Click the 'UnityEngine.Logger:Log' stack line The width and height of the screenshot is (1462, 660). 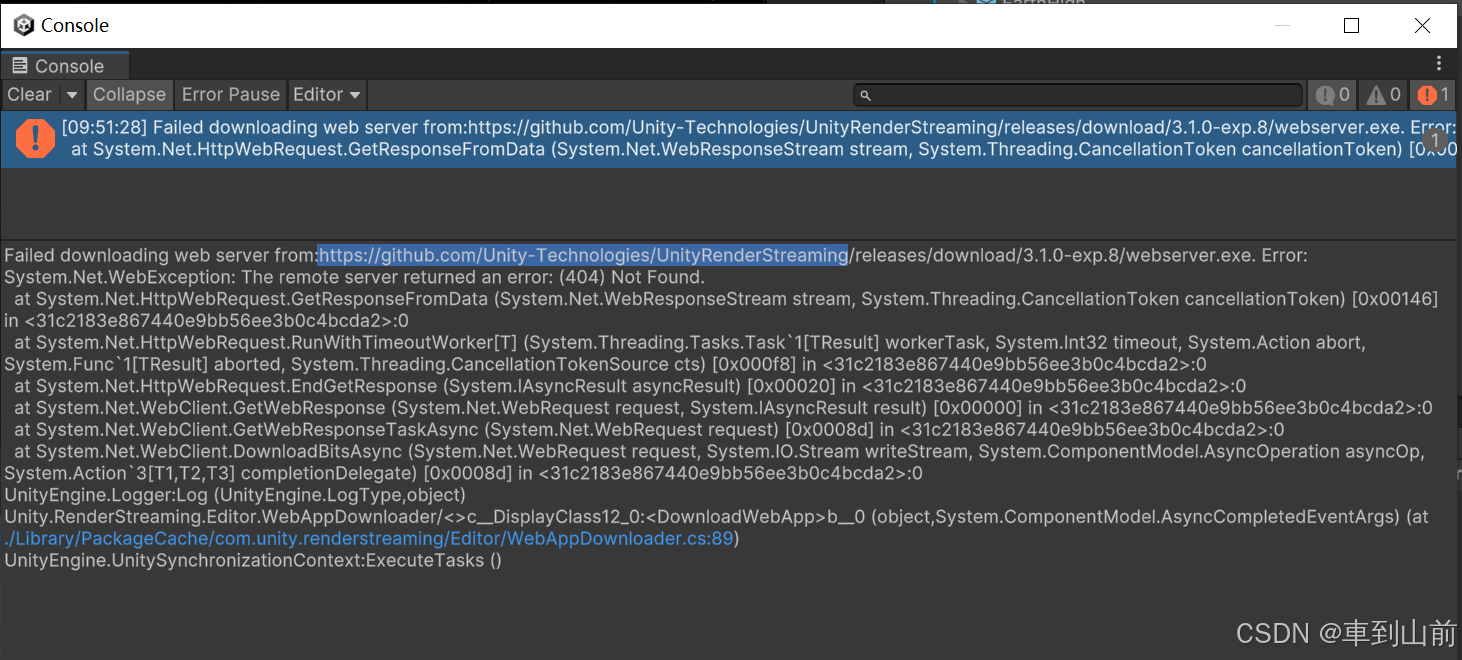coord(235,495)
